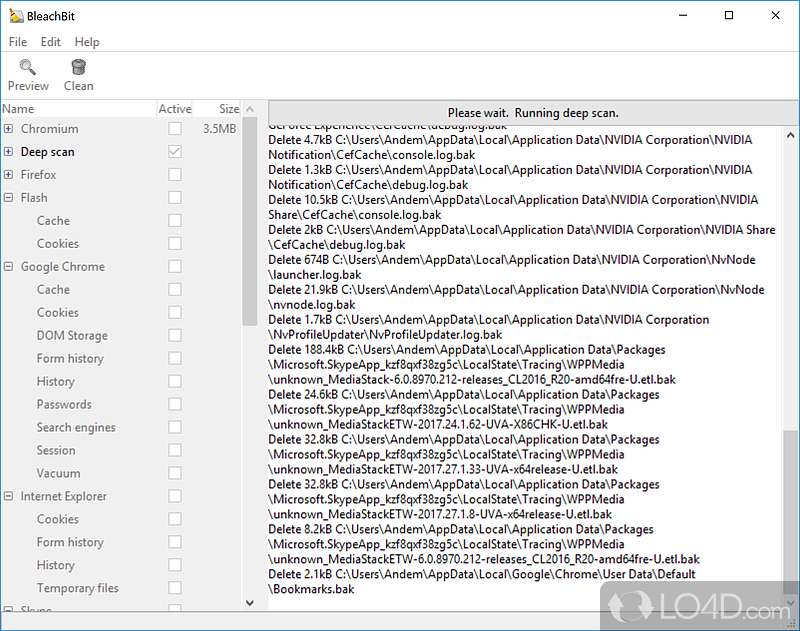Image resolution: width=800 pixels, height=631 pixels.
Task: Select the DOM Storage item
Action: click(72, 335)
